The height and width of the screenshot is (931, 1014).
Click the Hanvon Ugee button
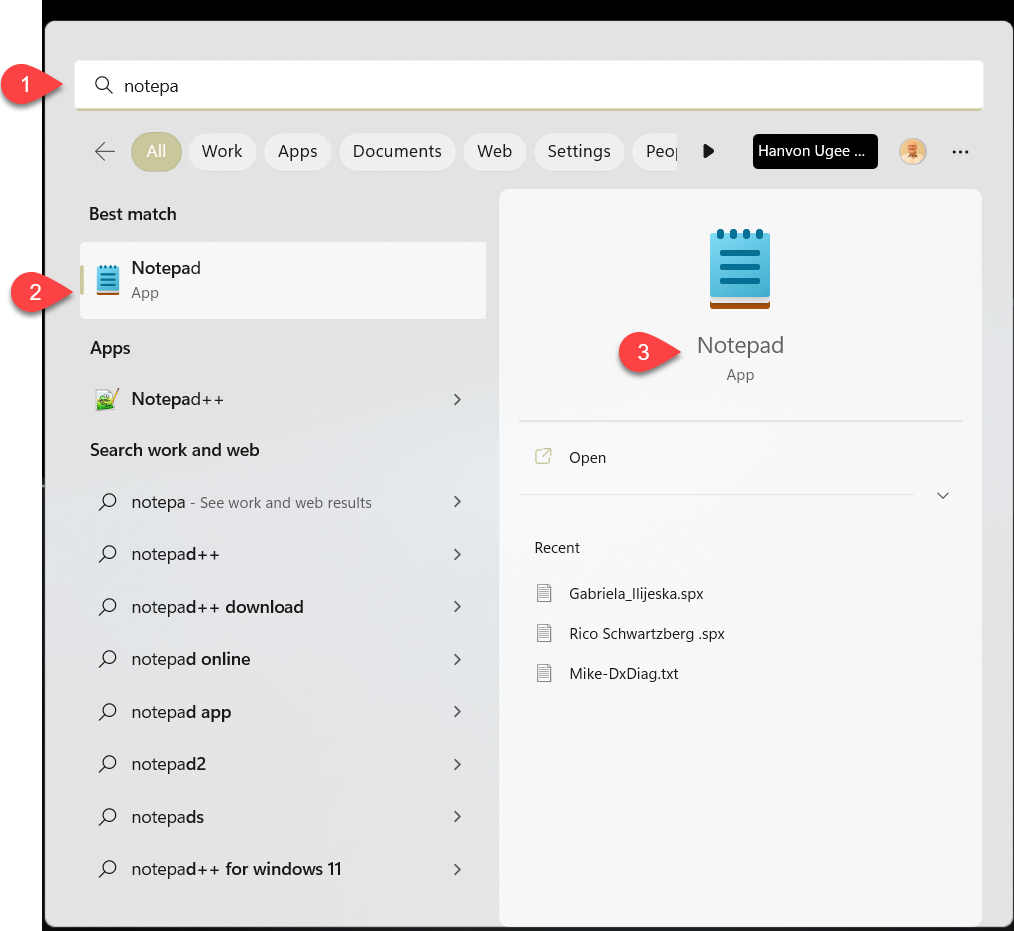[815, 151]
